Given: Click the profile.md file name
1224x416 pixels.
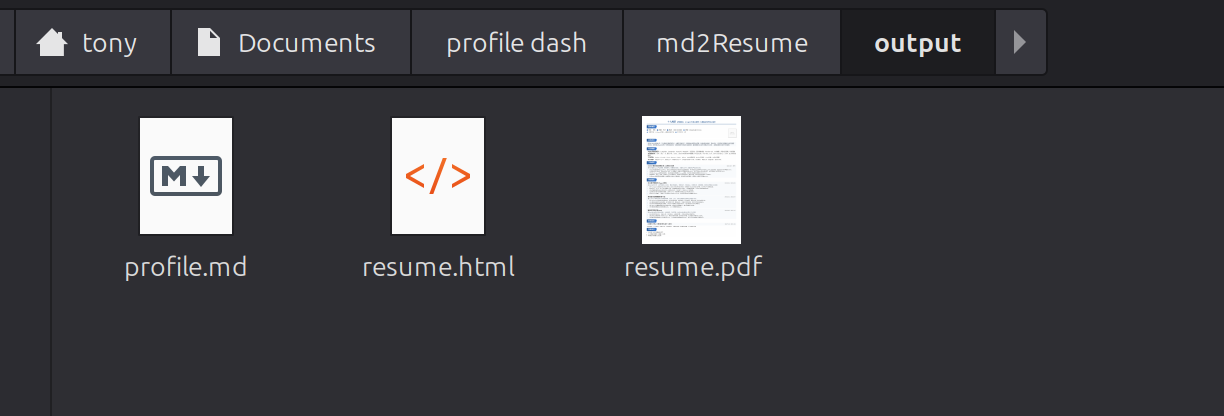Looking at the screenshot, I should click(x=186, y=267).
